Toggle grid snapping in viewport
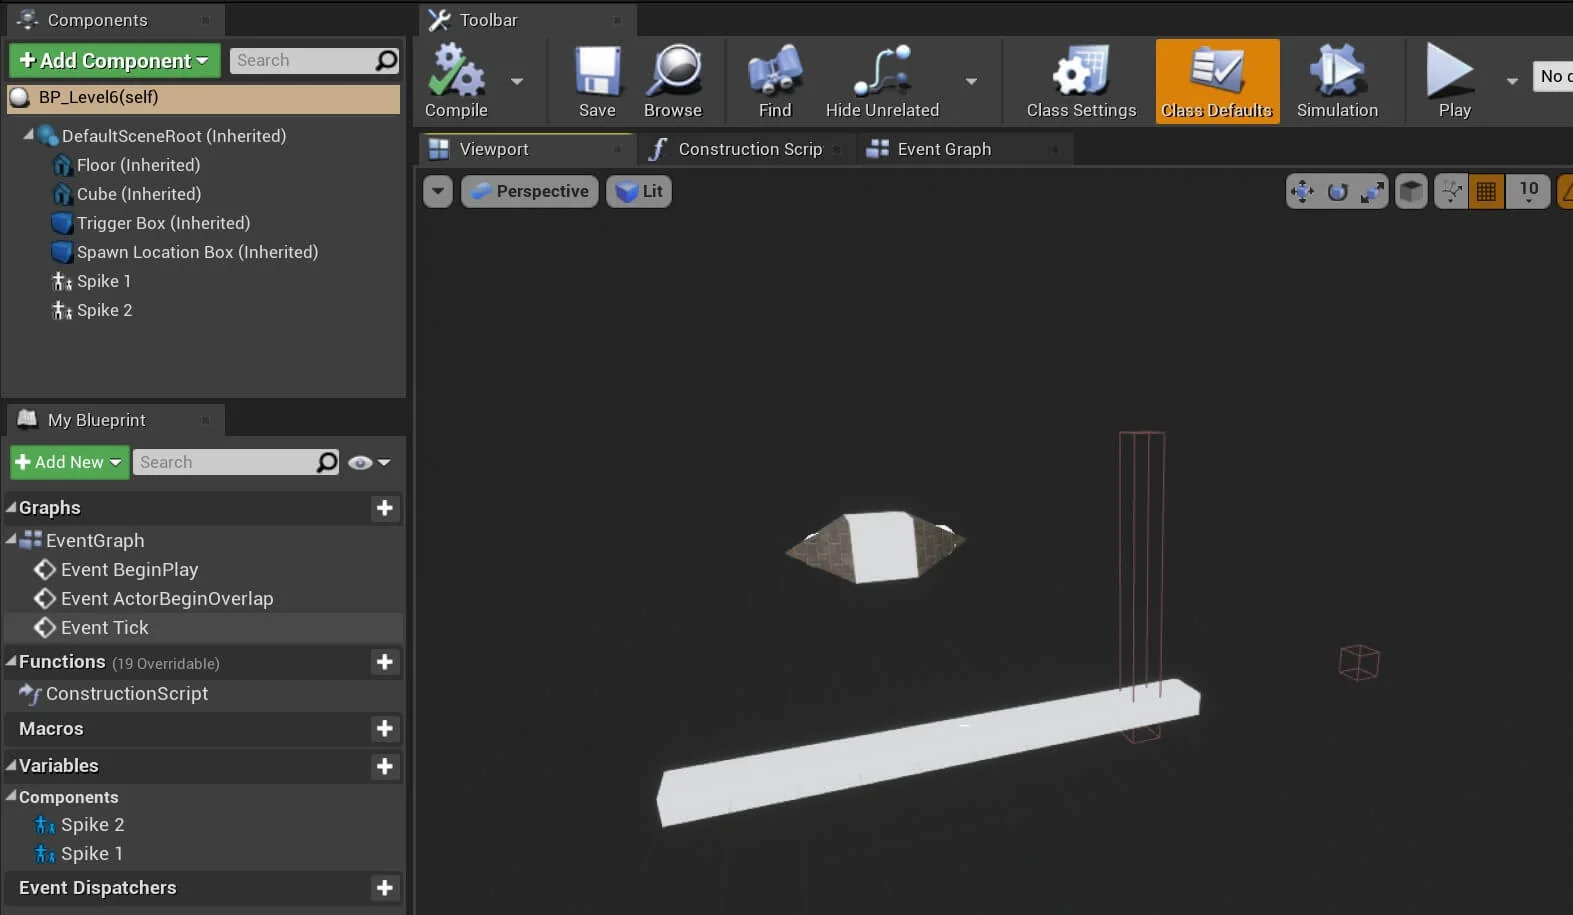This screenshot has height=915, width=1573. 1486,191
